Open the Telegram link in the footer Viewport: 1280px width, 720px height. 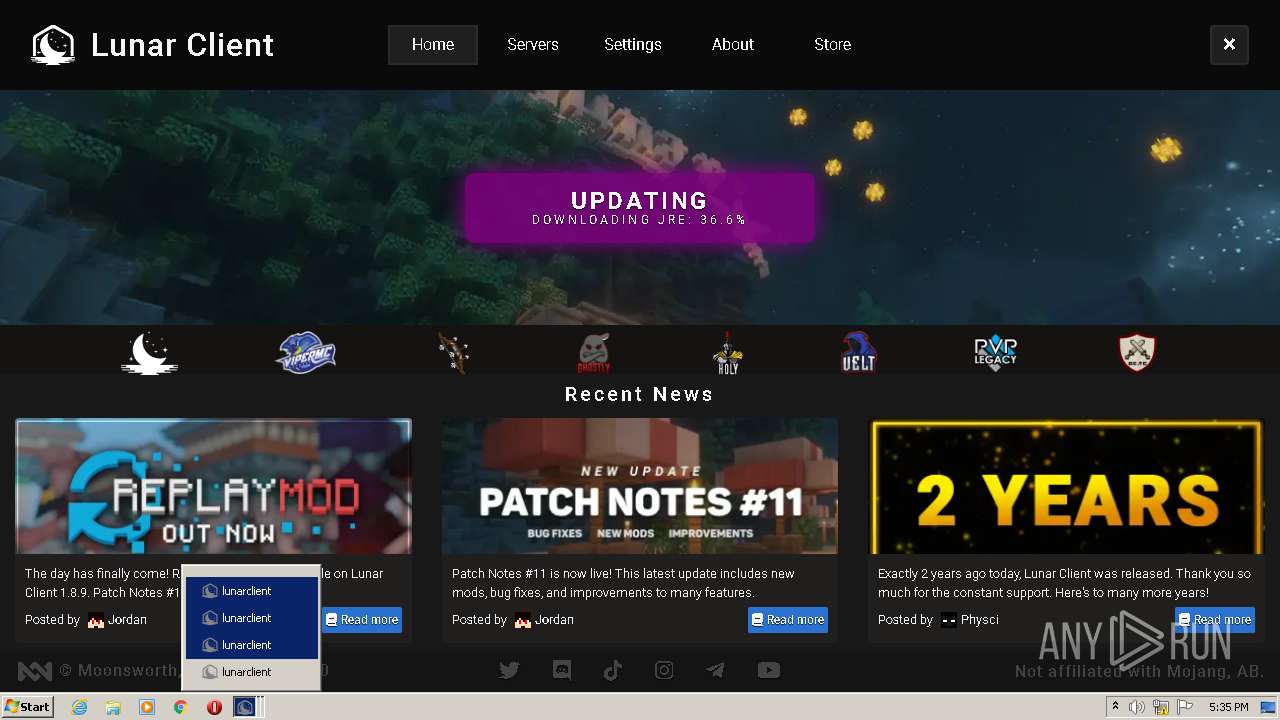pos(716,671)
